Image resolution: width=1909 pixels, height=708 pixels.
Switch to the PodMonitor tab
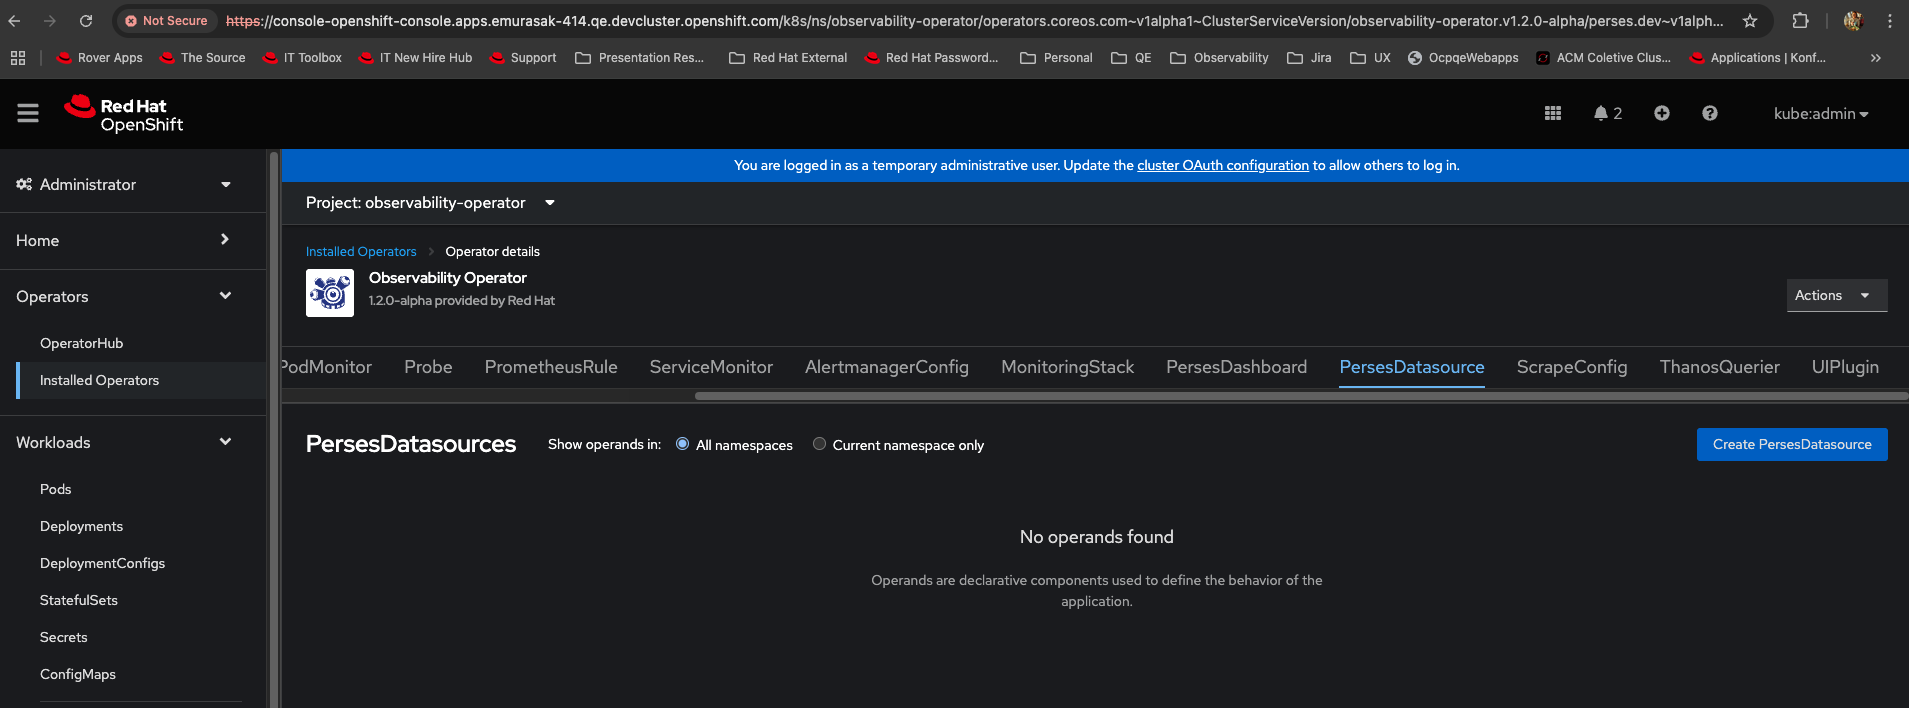tap(327, 367)
